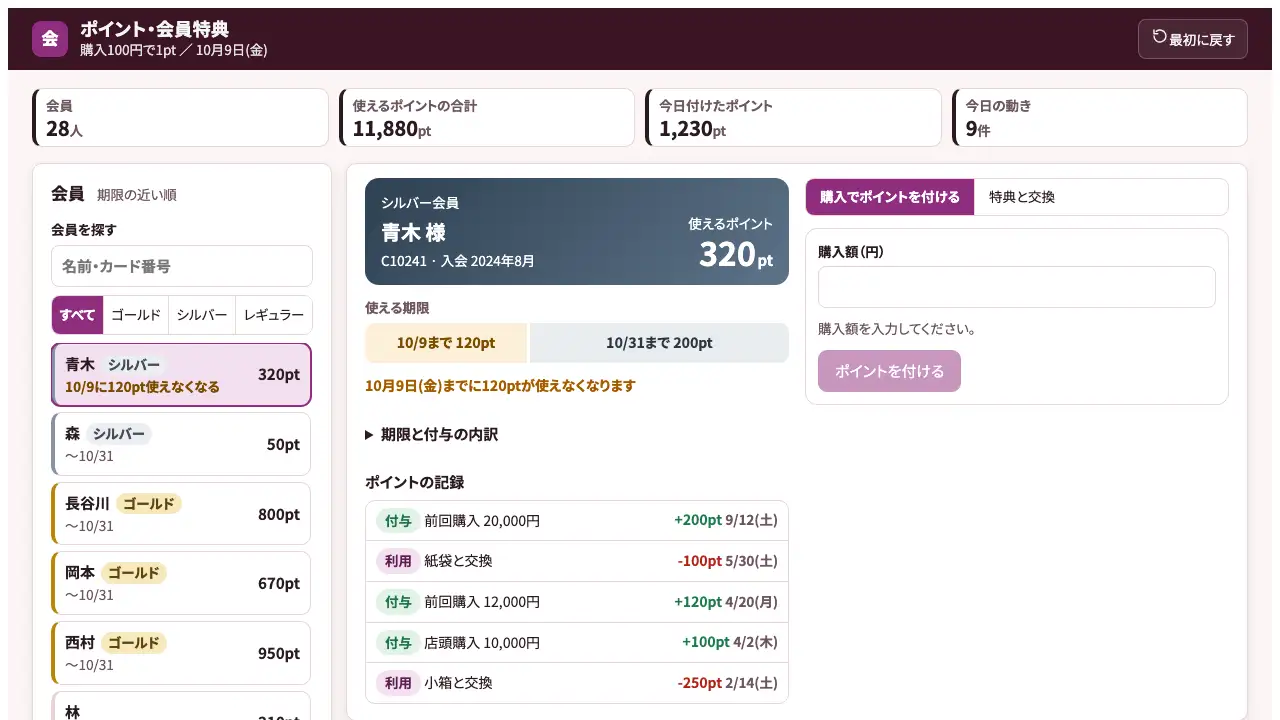Open member 岡本 with 670pt
Image resolution: width=1280 pixels, height=720 pixels.
182,583
